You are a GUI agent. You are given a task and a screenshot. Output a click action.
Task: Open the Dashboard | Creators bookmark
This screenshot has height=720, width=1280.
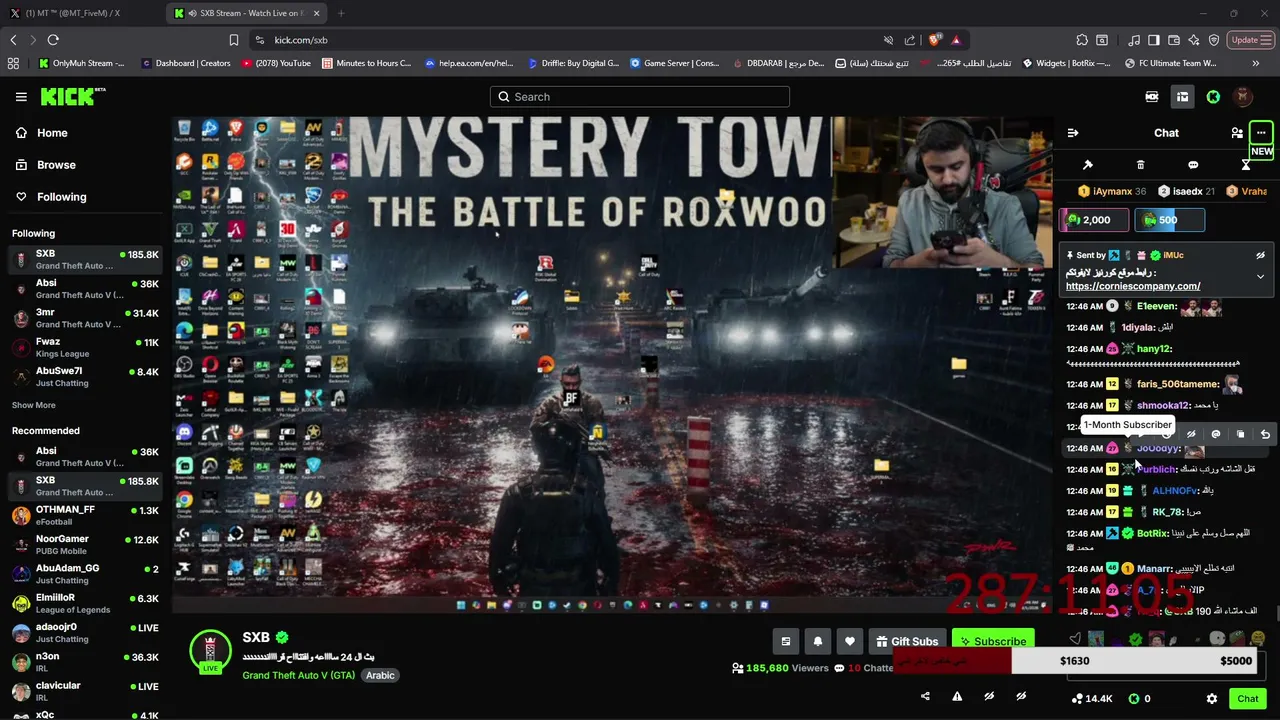(186, 63)
